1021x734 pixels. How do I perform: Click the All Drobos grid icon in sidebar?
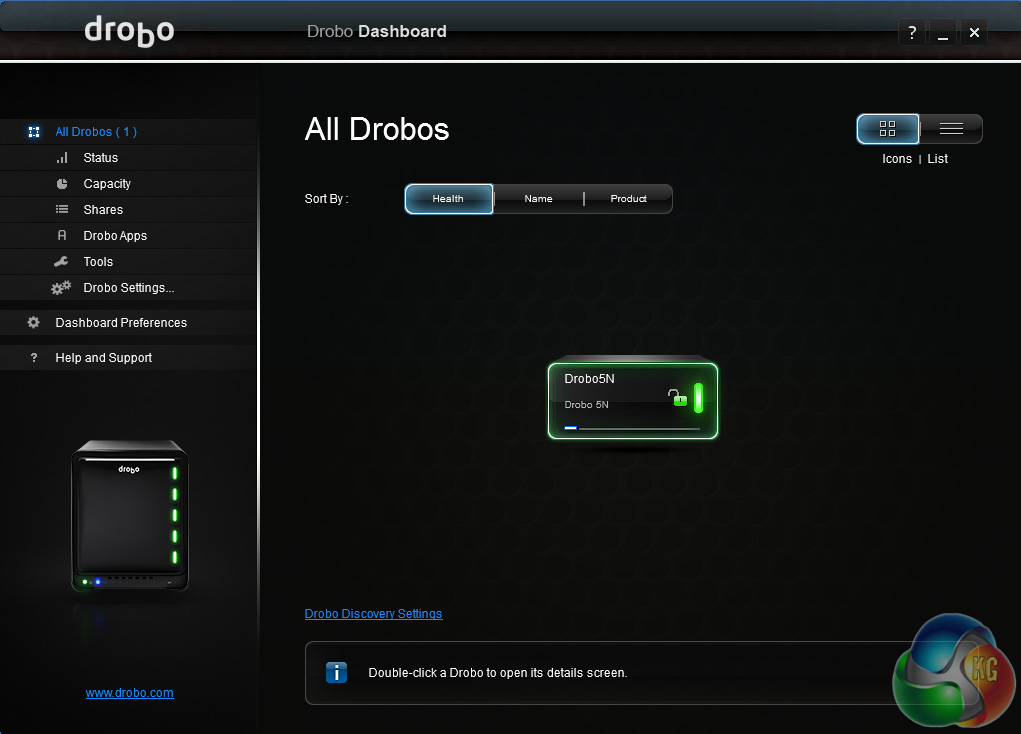(34, 132)
